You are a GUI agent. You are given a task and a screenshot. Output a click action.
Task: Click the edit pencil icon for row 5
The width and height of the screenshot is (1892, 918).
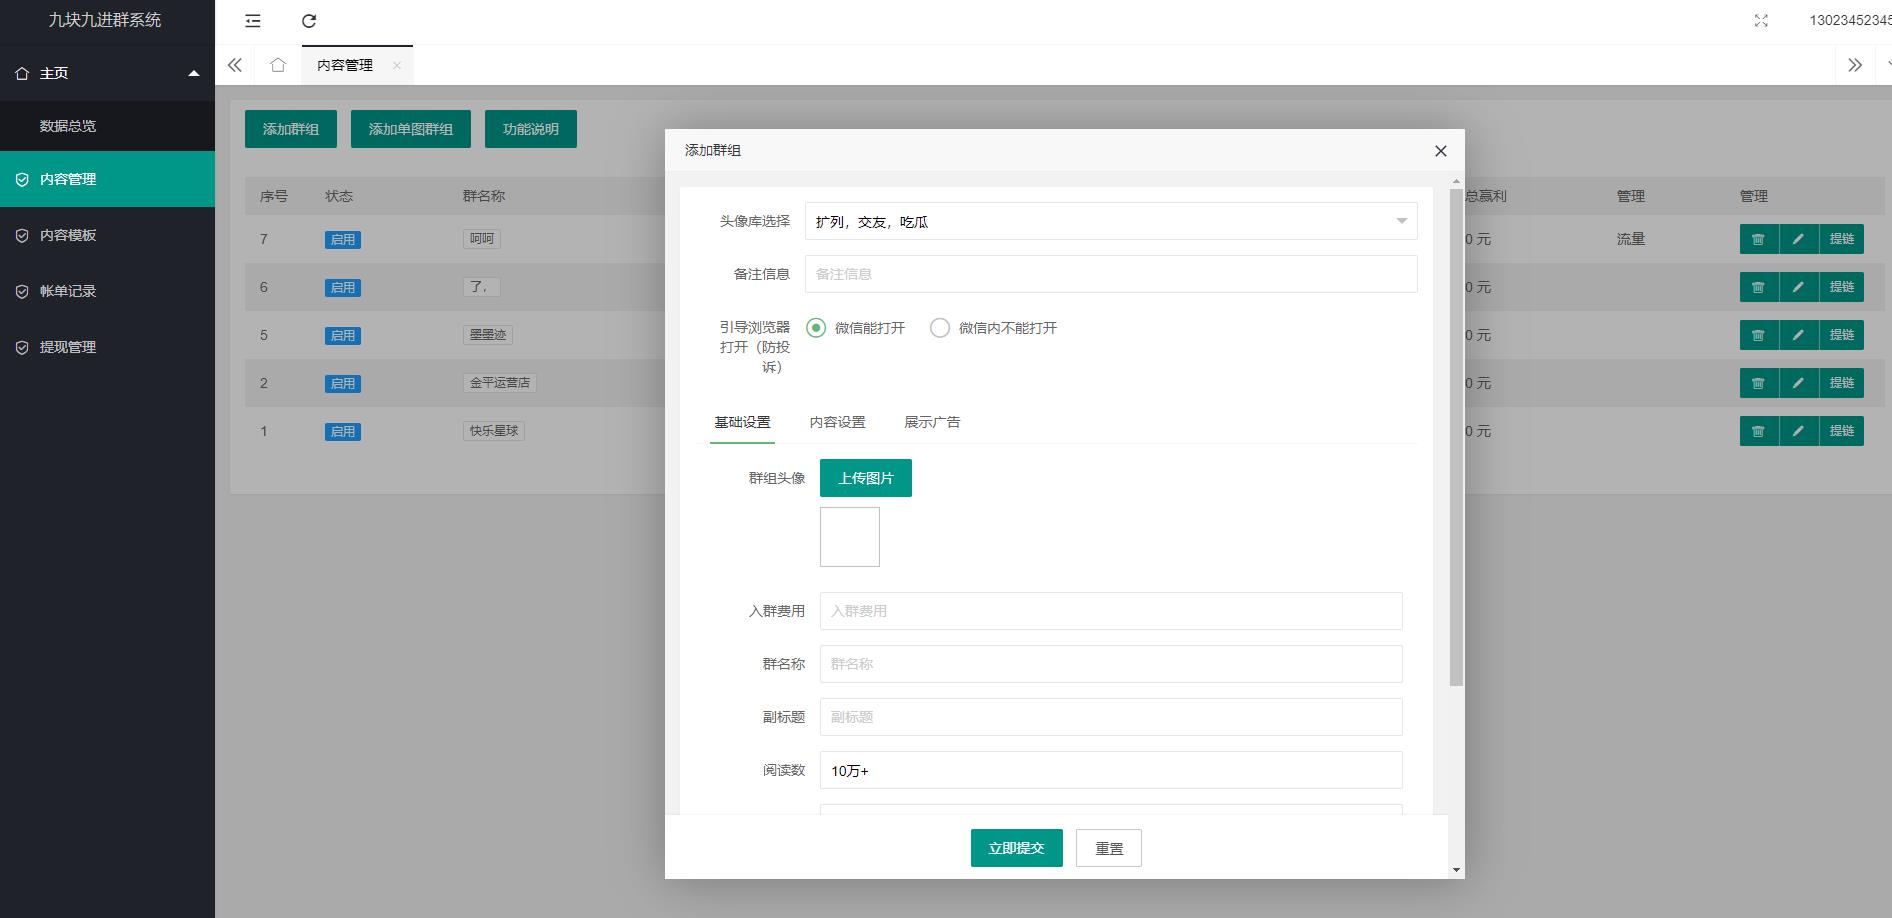pos(1798,335)
